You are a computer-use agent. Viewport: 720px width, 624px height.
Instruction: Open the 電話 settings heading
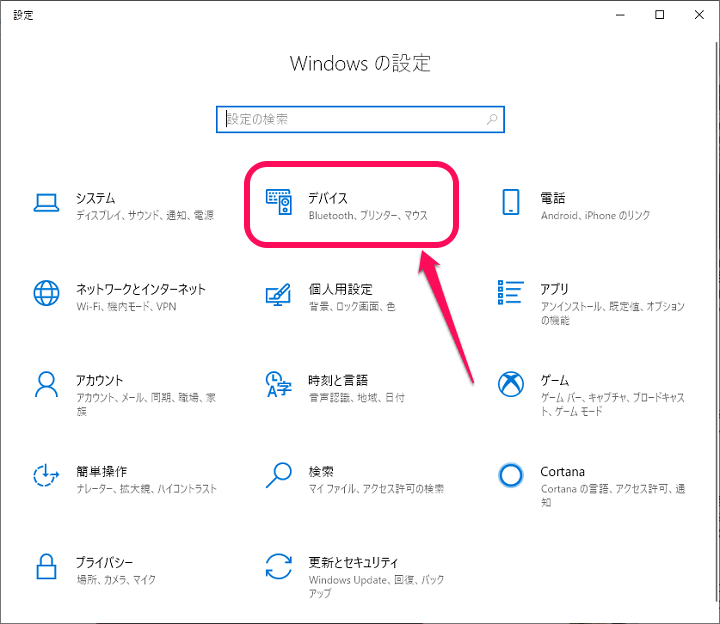tap(552, 198)
